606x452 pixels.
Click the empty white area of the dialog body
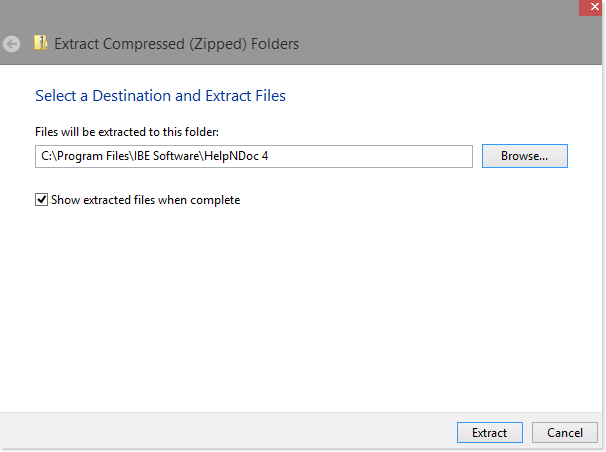coord(301,301)
